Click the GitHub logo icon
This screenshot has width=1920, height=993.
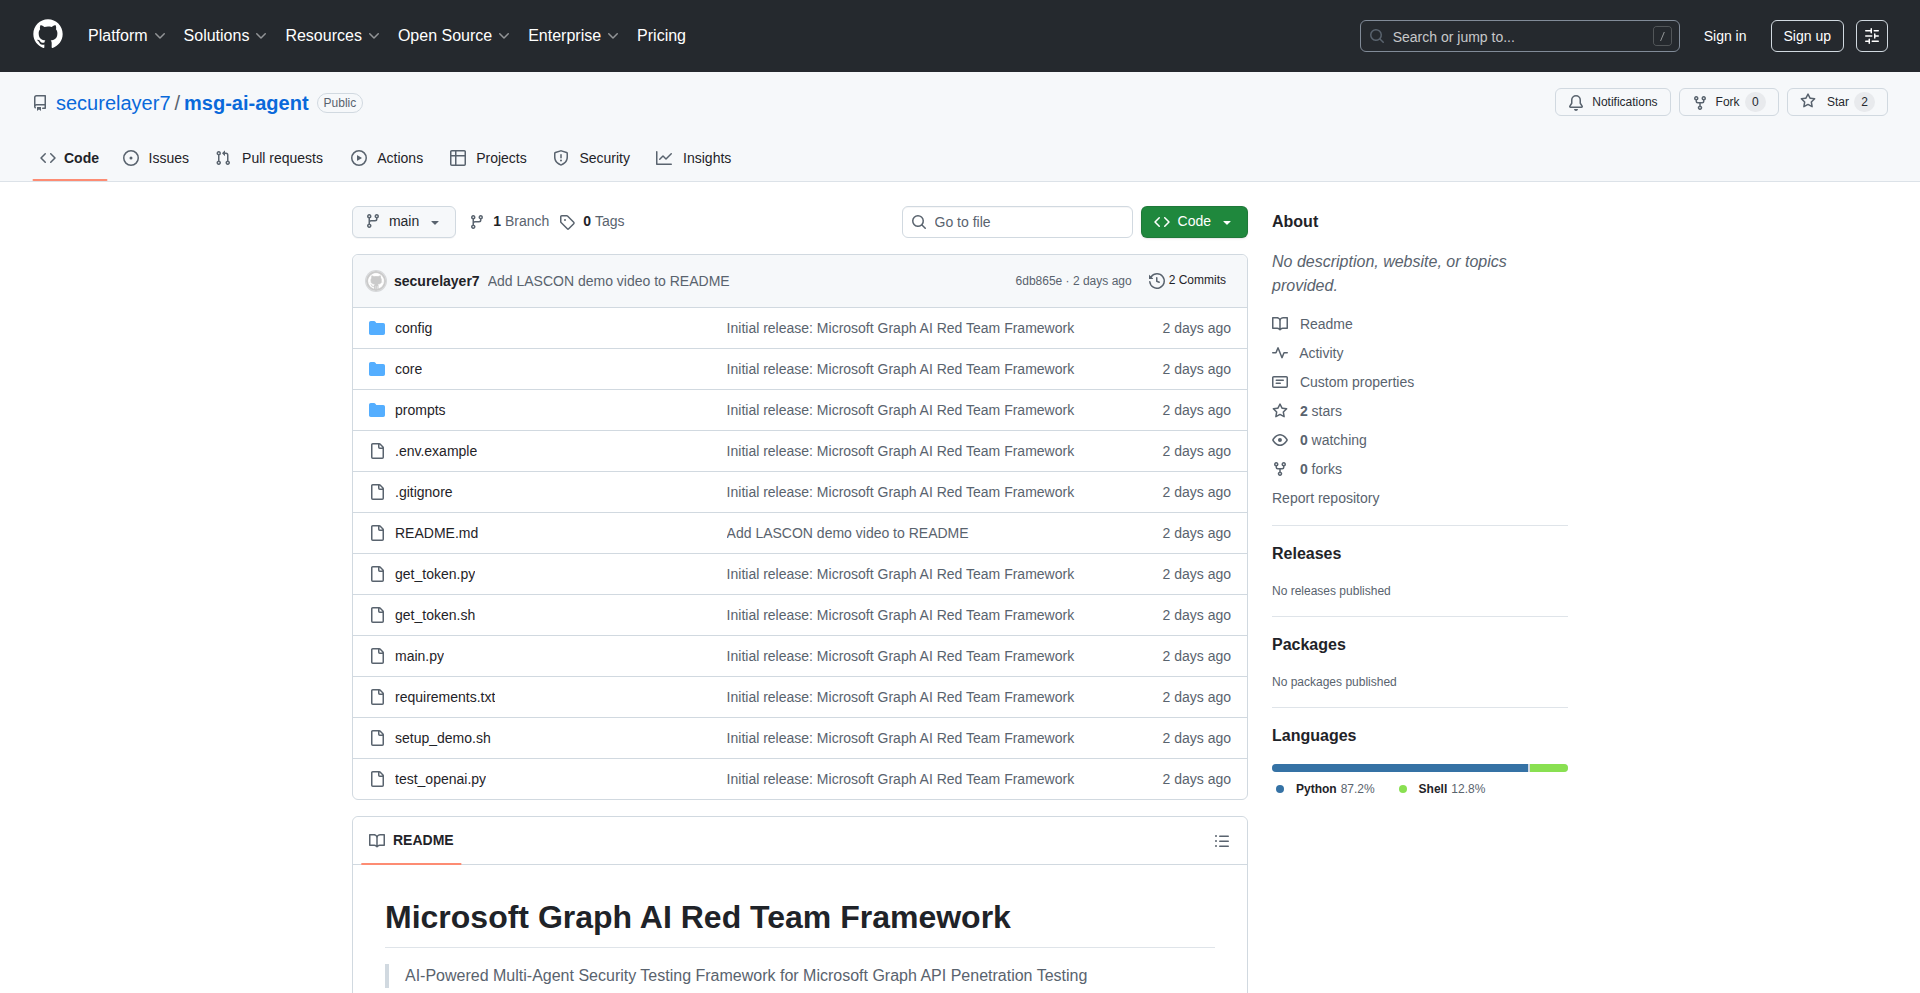pos(47,35)
